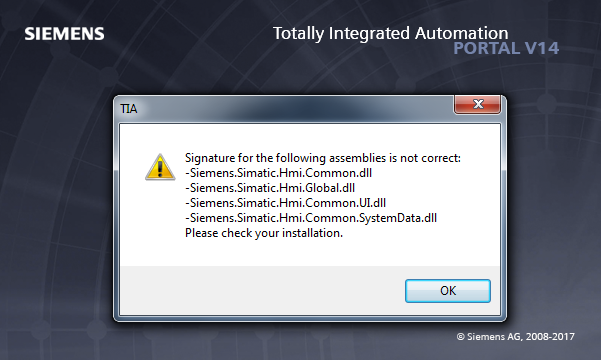Image resolution: width=601 pixels, height=360 pixels.
Task: Click the splash background below the dialog
Action: pos(268,341)
